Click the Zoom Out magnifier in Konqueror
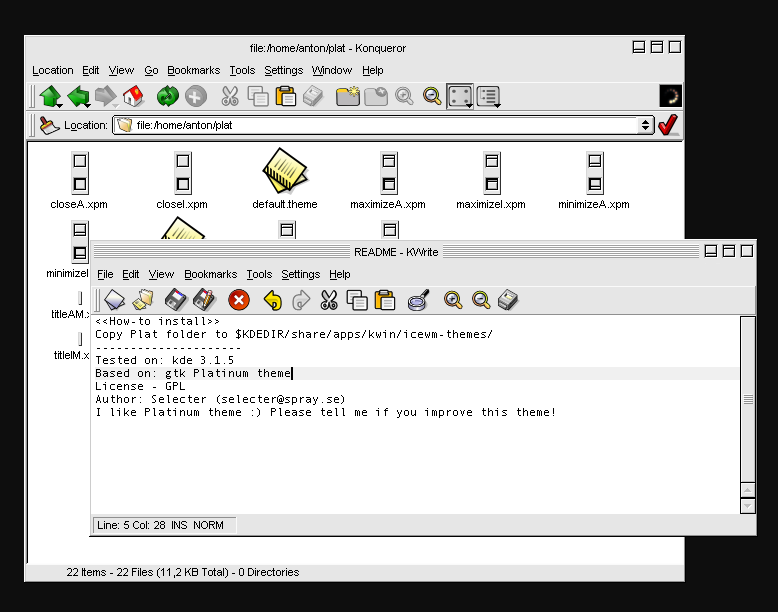The height and width of the screenshot is (612, 778). pos(432,96)
